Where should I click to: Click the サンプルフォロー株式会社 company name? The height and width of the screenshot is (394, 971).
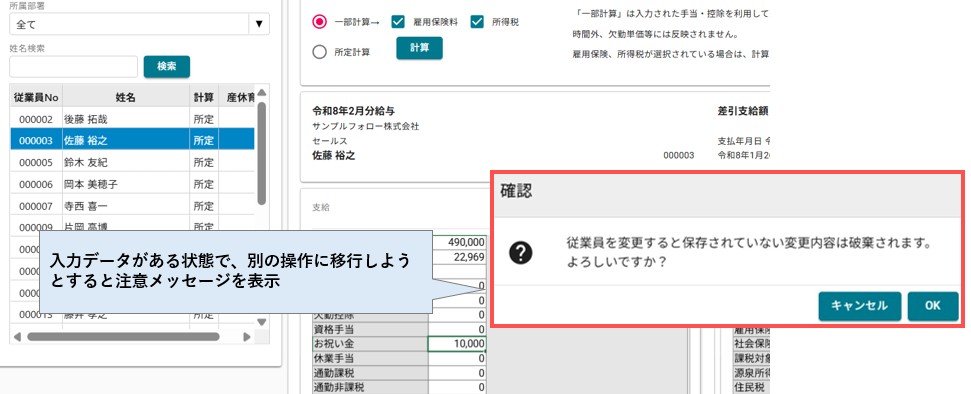pos(366,126)
